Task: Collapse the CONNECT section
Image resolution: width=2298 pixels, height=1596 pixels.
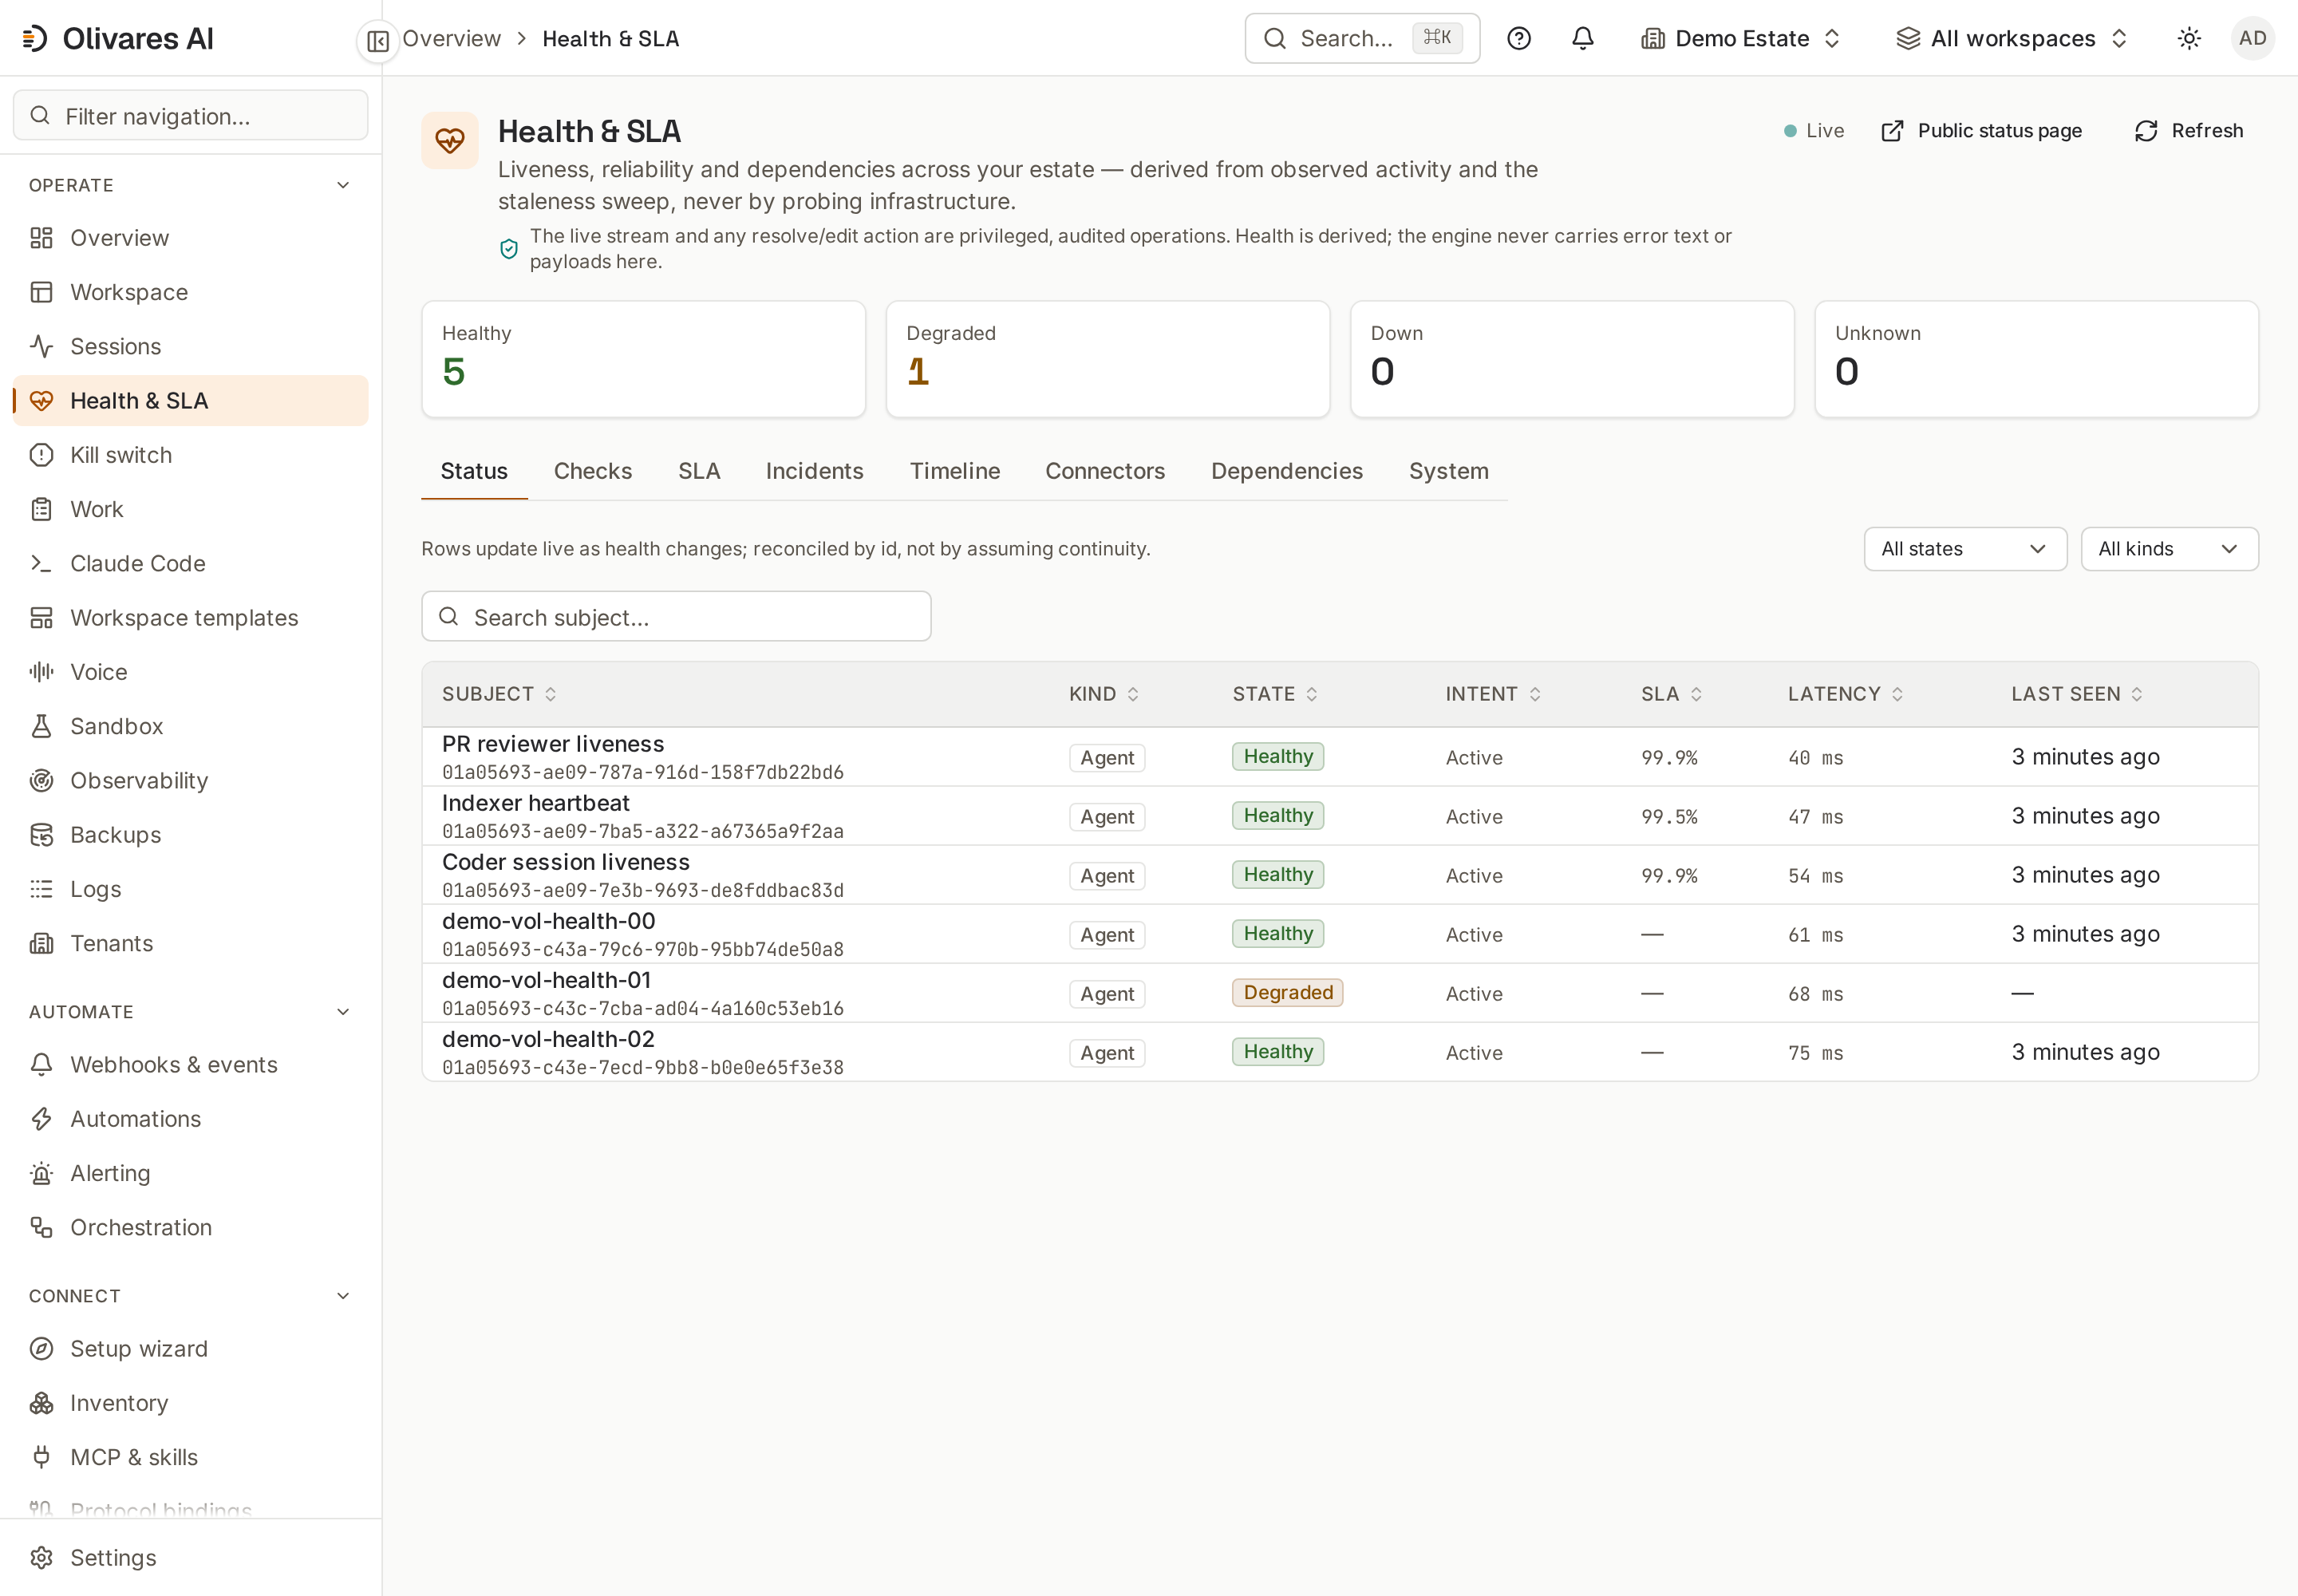Action: click(x=190, y=1296)
